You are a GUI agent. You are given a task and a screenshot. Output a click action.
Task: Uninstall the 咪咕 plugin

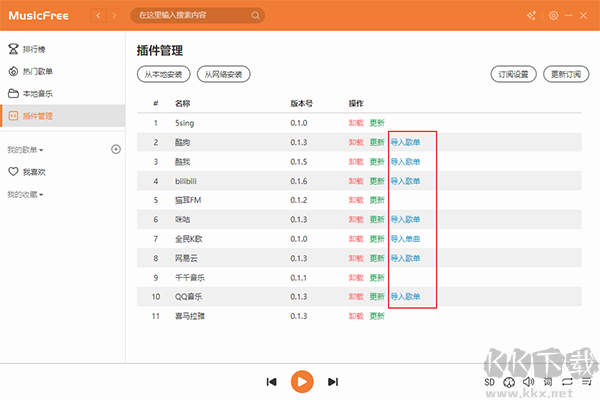356,219
